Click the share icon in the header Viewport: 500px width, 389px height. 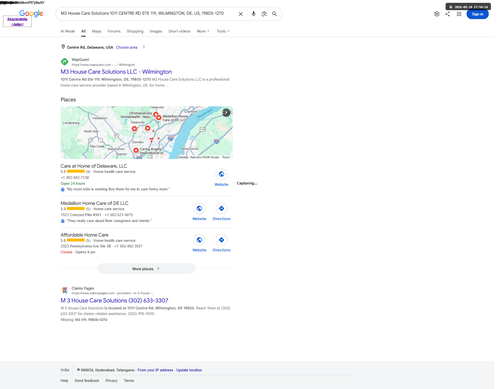(448, 14)
